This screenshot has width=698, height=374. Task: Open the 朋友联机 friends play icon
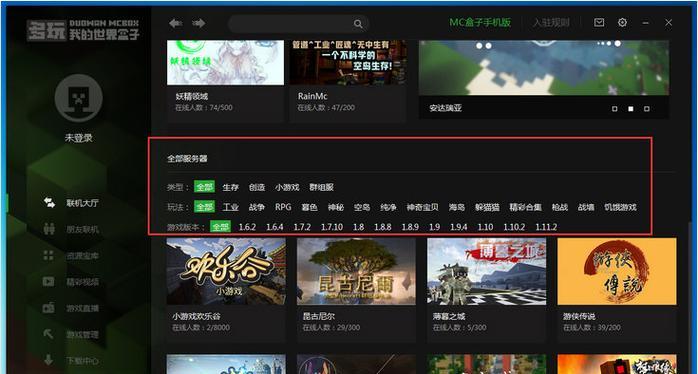49,229
